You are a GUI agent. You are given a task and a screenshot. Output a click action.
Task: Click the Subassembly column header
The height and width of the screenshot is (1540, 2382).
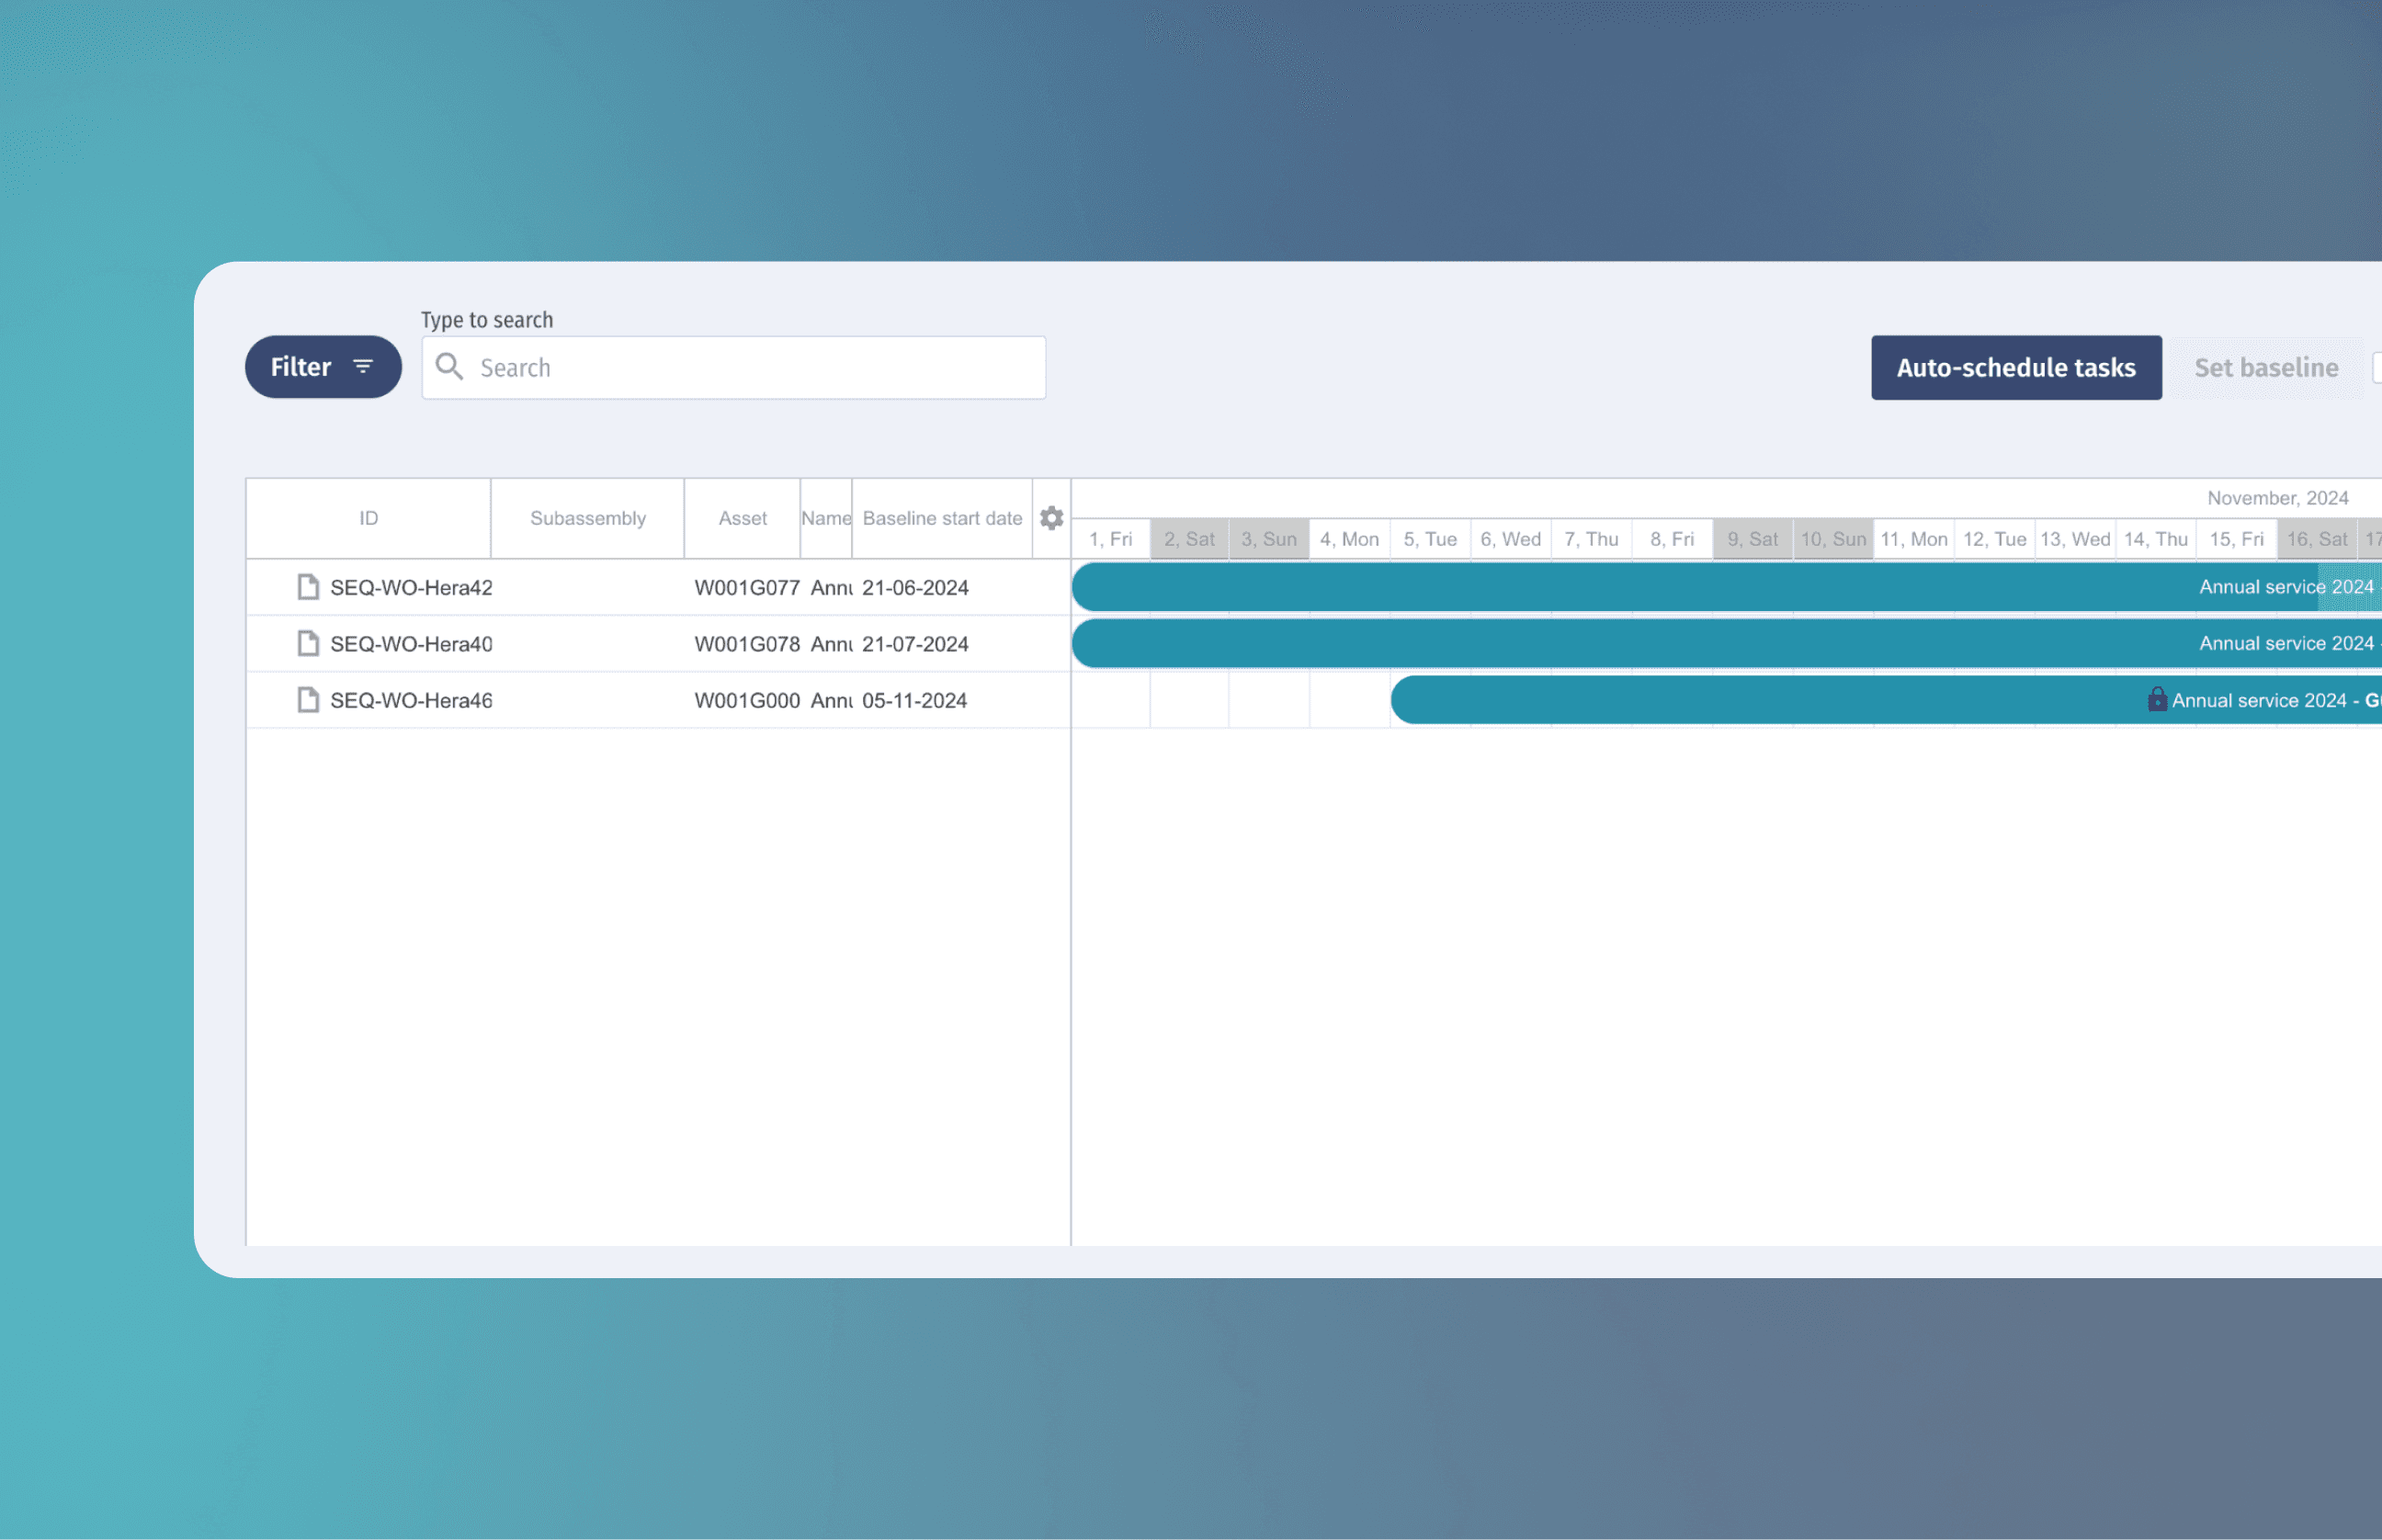click(587, 518)
